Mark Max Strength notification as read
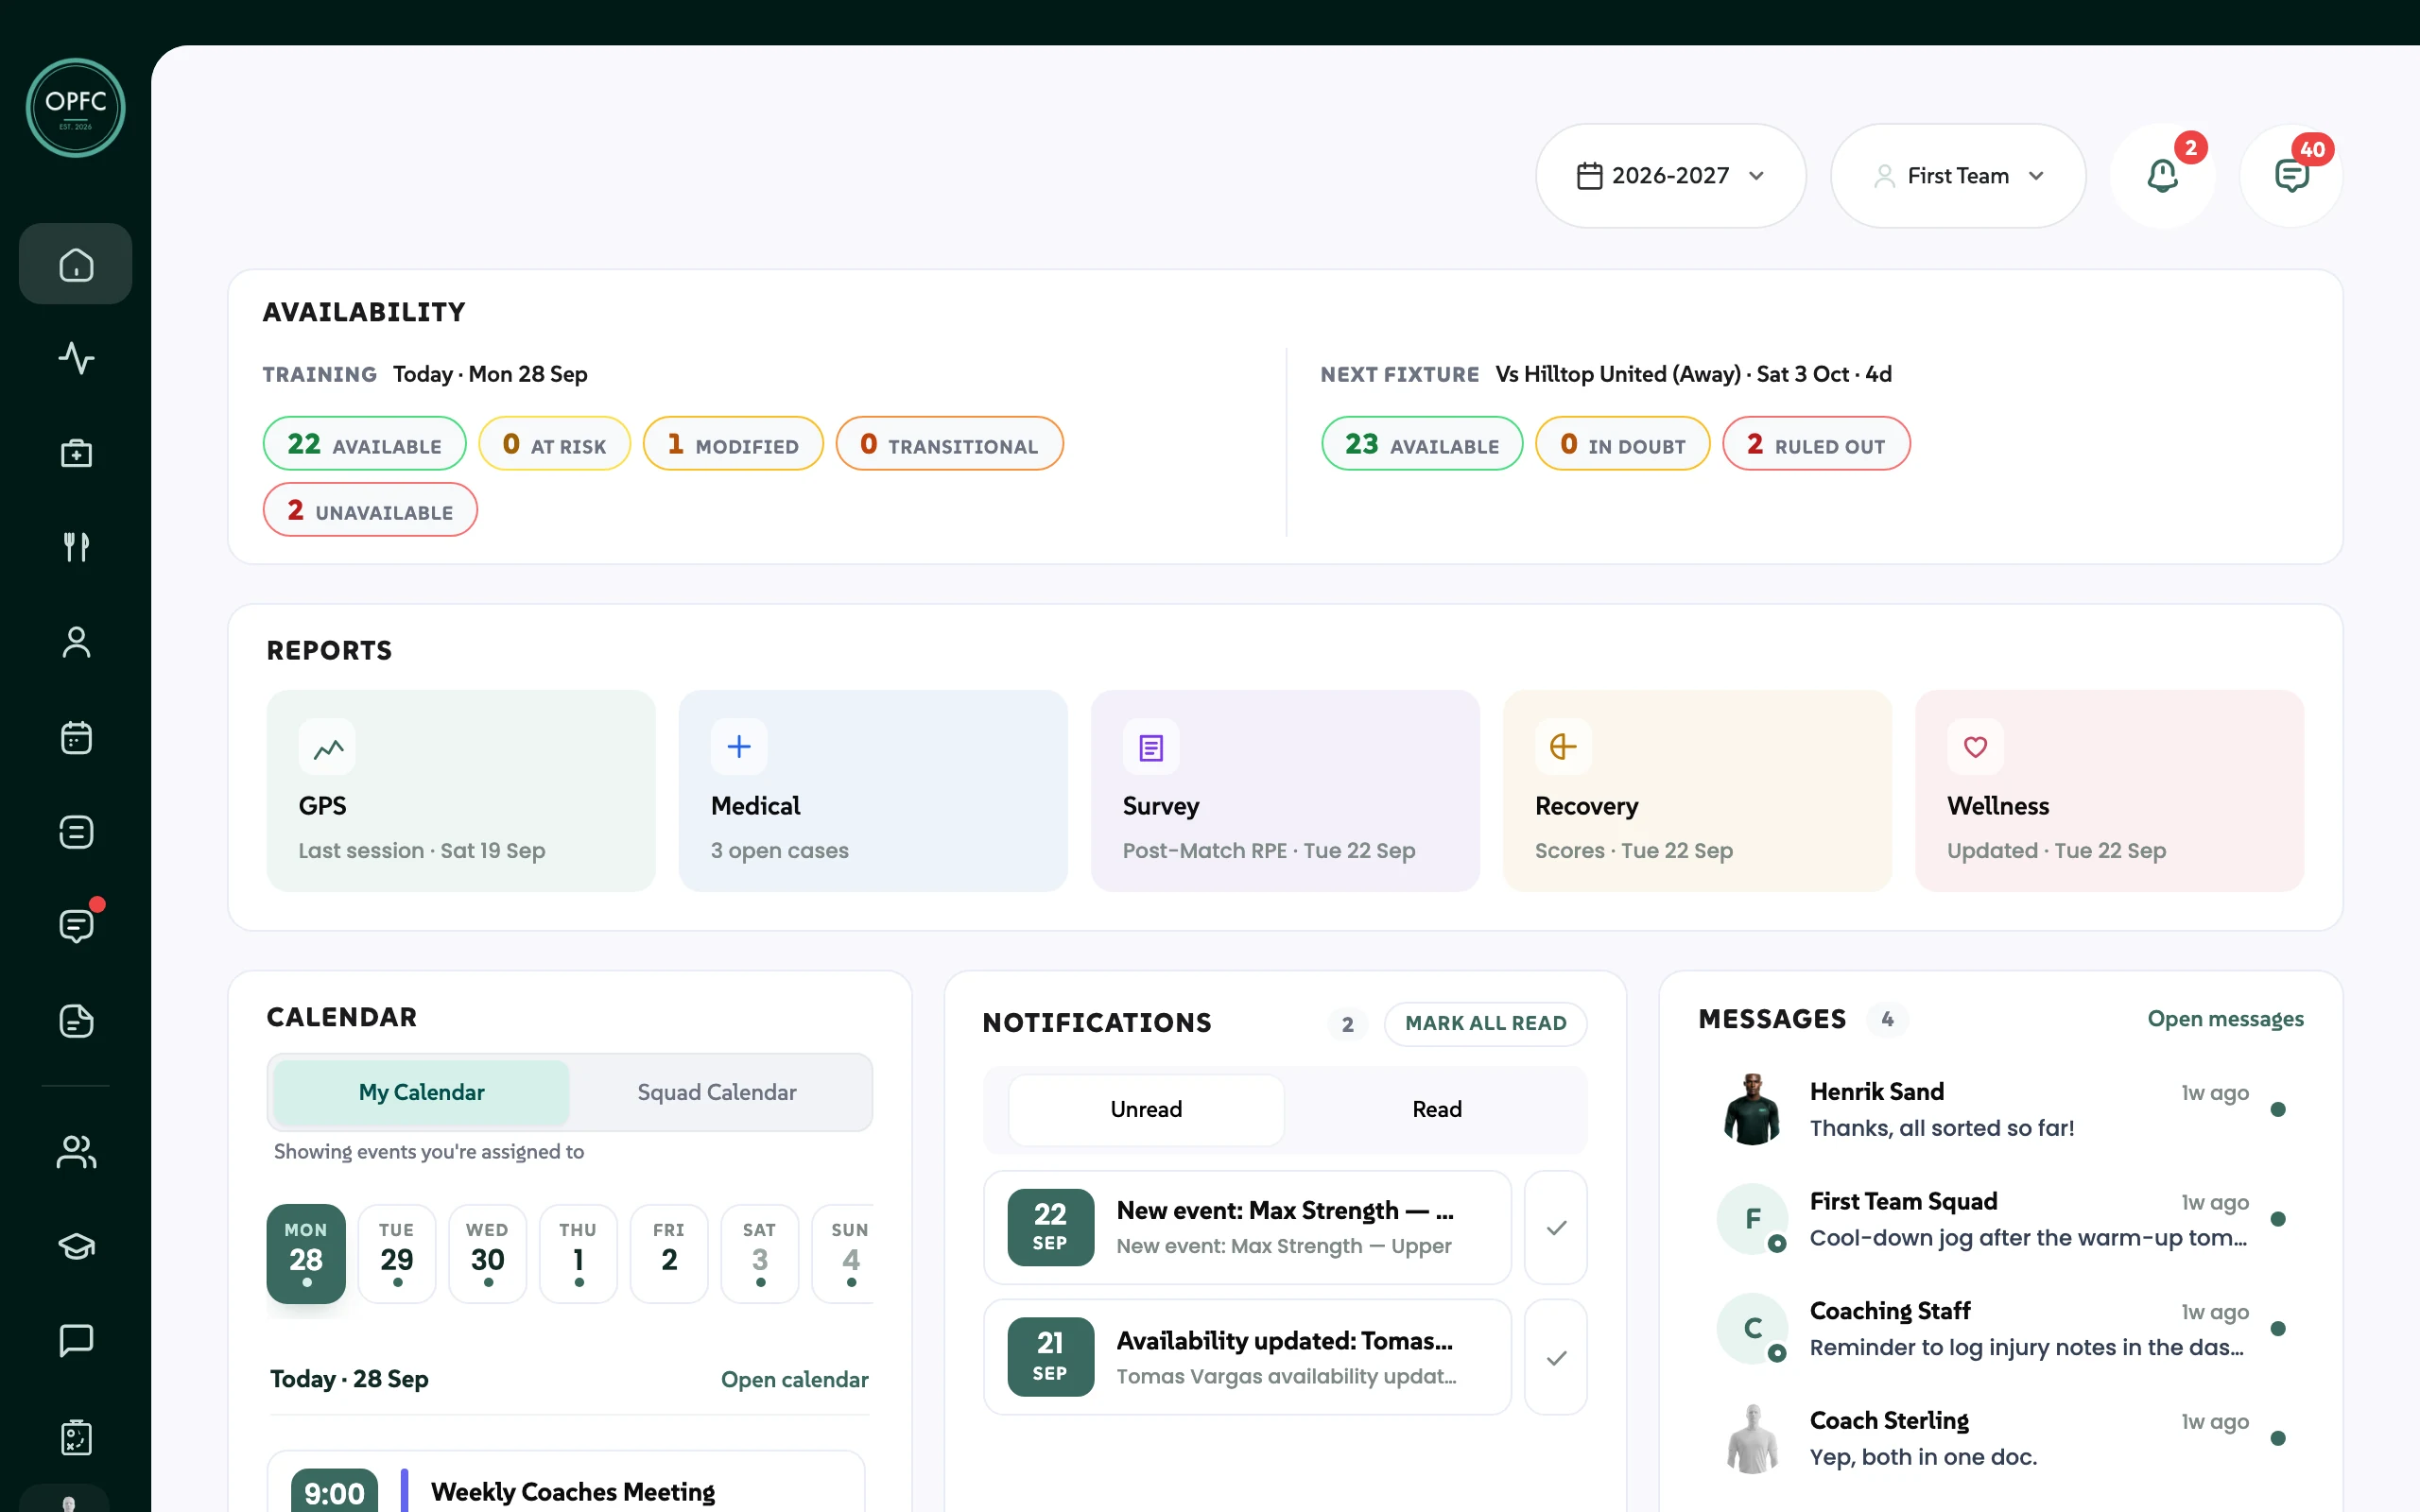Viewport: 2420px width, 1512px height. coord(1556,1227)
